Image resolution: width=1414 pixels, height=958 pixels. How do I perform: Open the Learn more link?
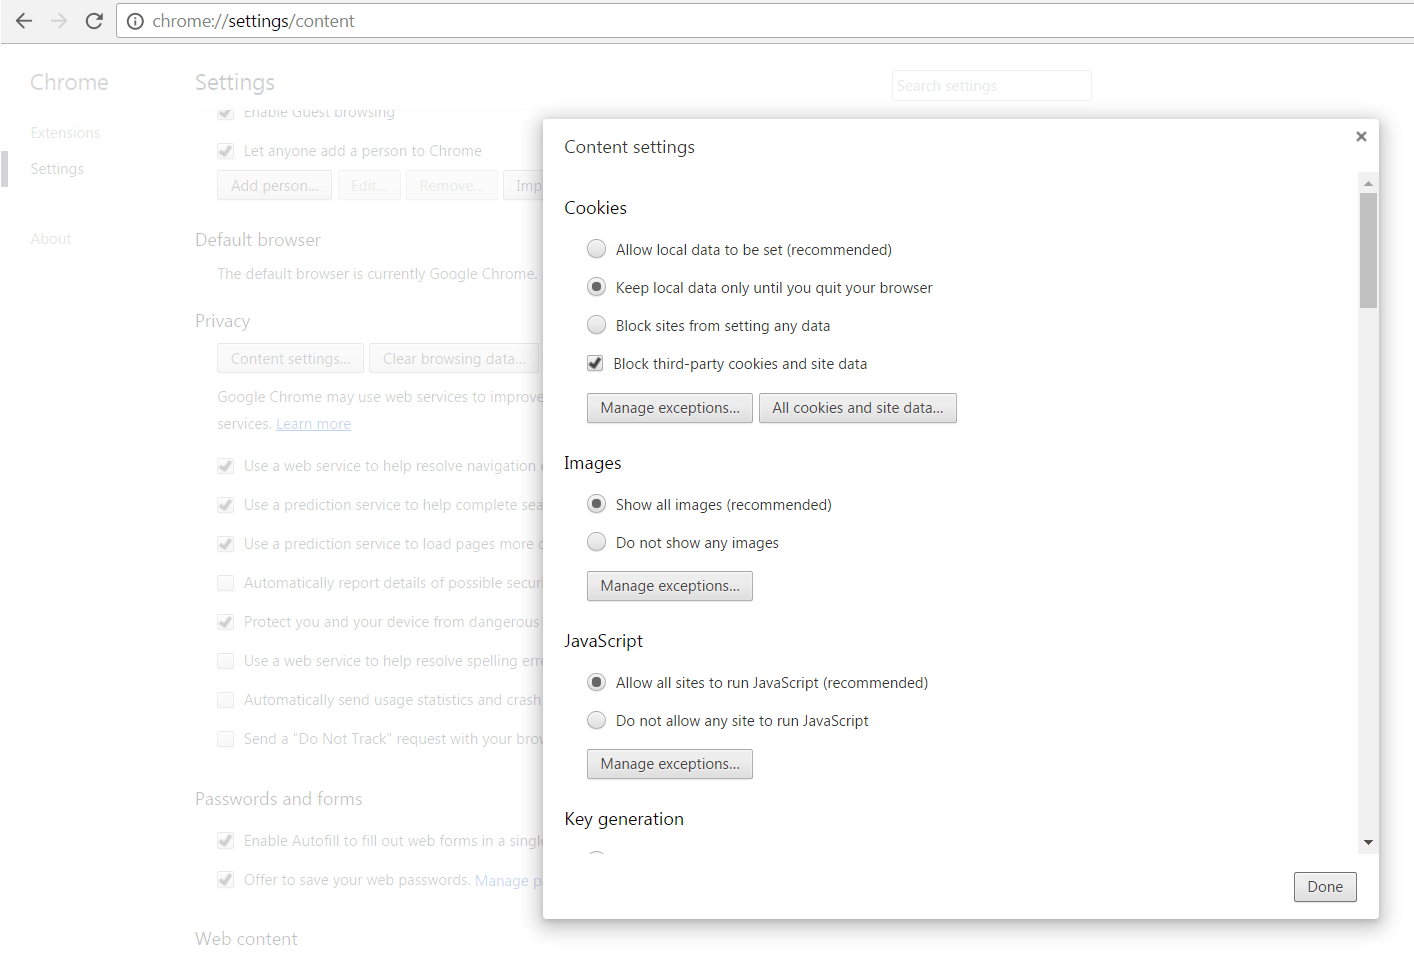point(314,424)
